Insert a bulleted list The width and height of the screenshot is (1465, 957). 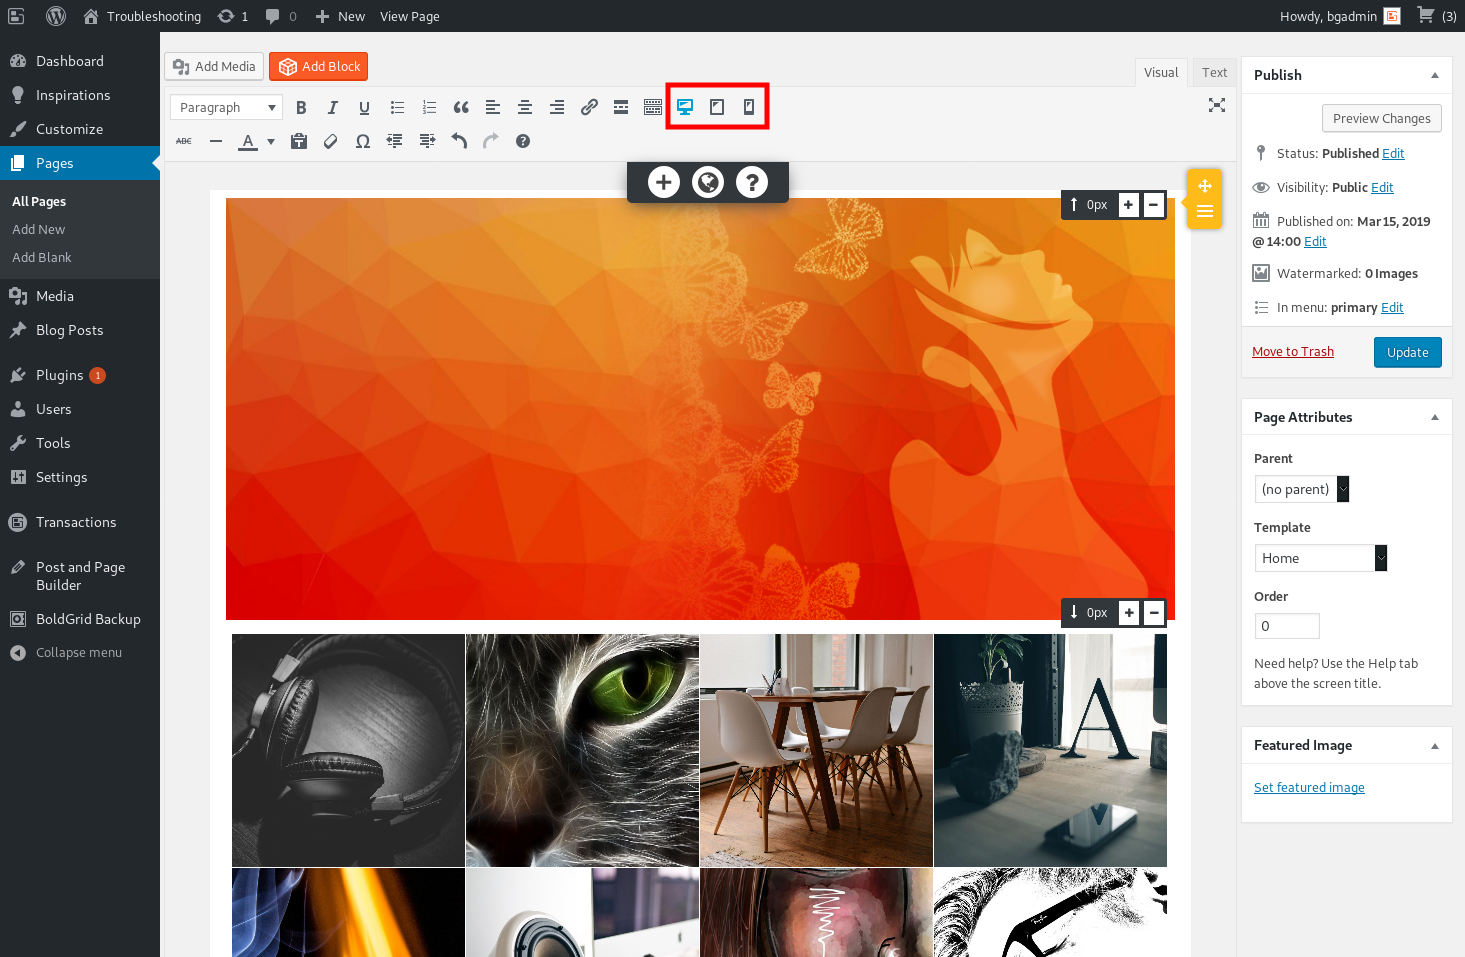(397, 107)
